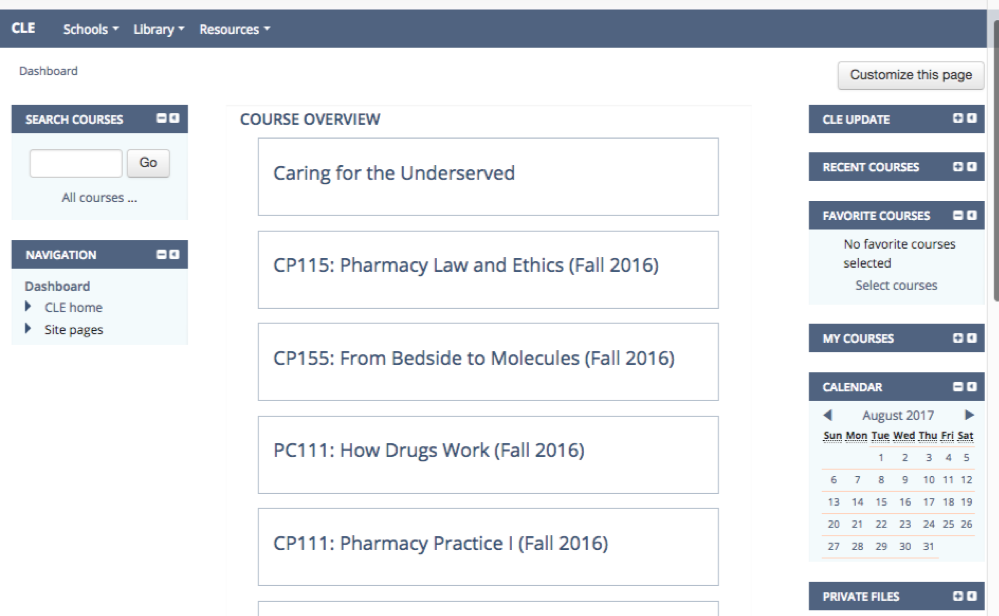
Task: Go to previous month in calendar
Action: (x=828, y=414)
